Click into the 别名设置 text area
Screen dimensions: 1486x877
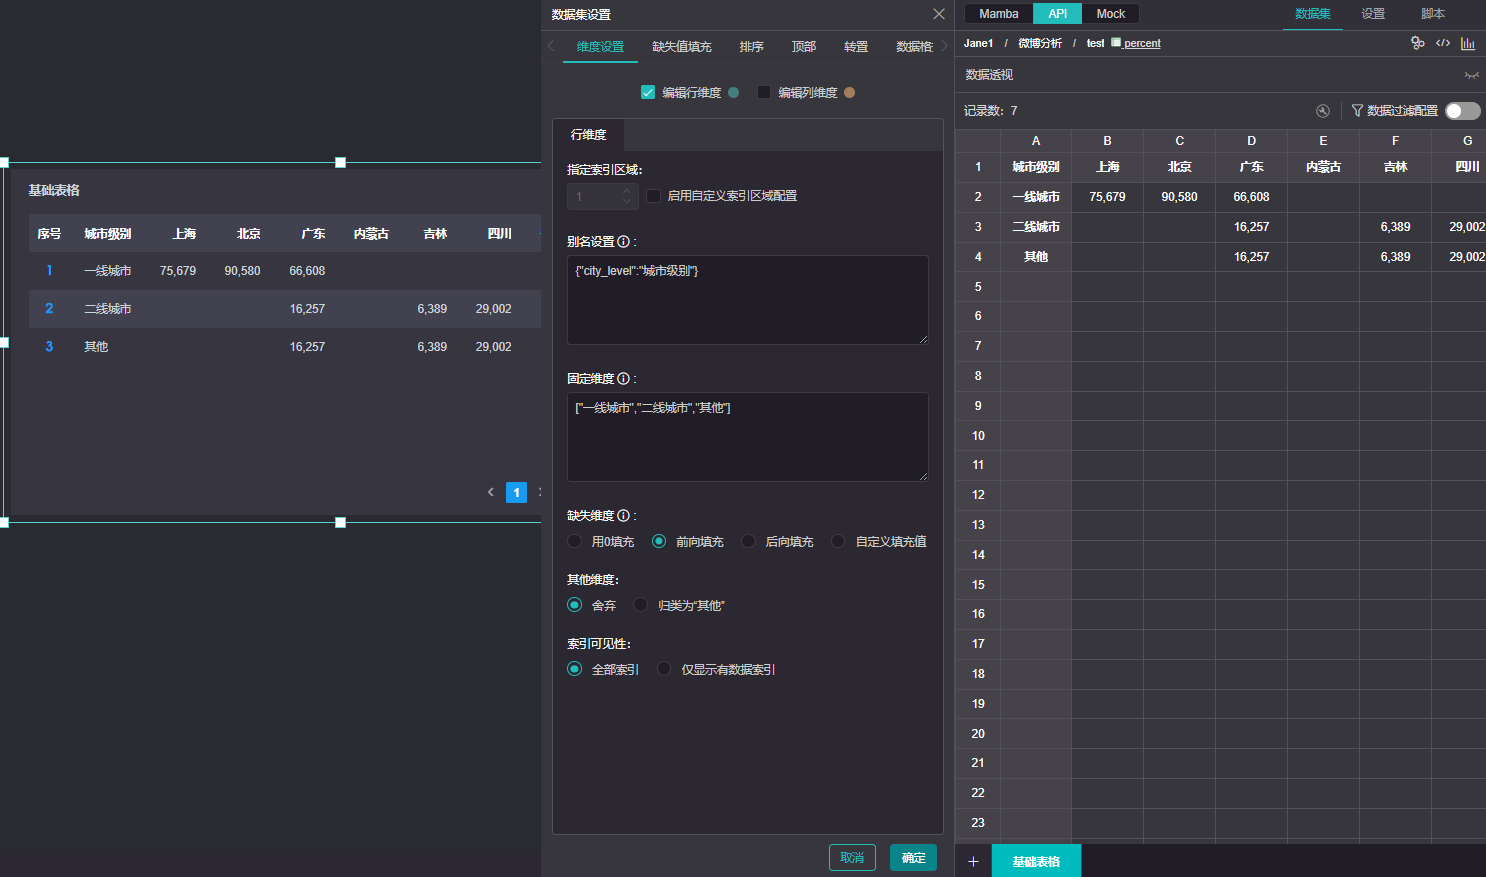click(x=748, y=300)
